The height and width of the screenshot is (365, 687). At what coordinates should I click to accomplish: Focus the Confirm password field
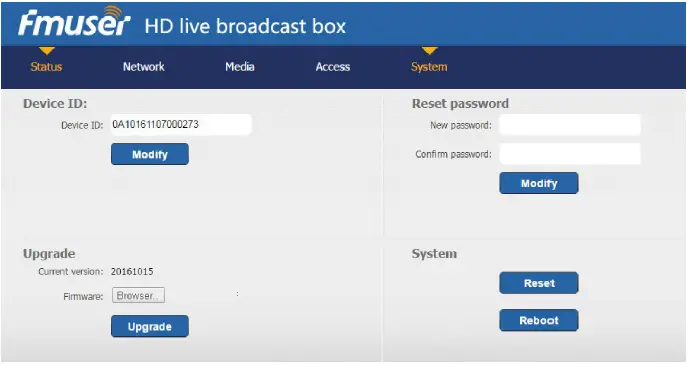coord(570,154)
